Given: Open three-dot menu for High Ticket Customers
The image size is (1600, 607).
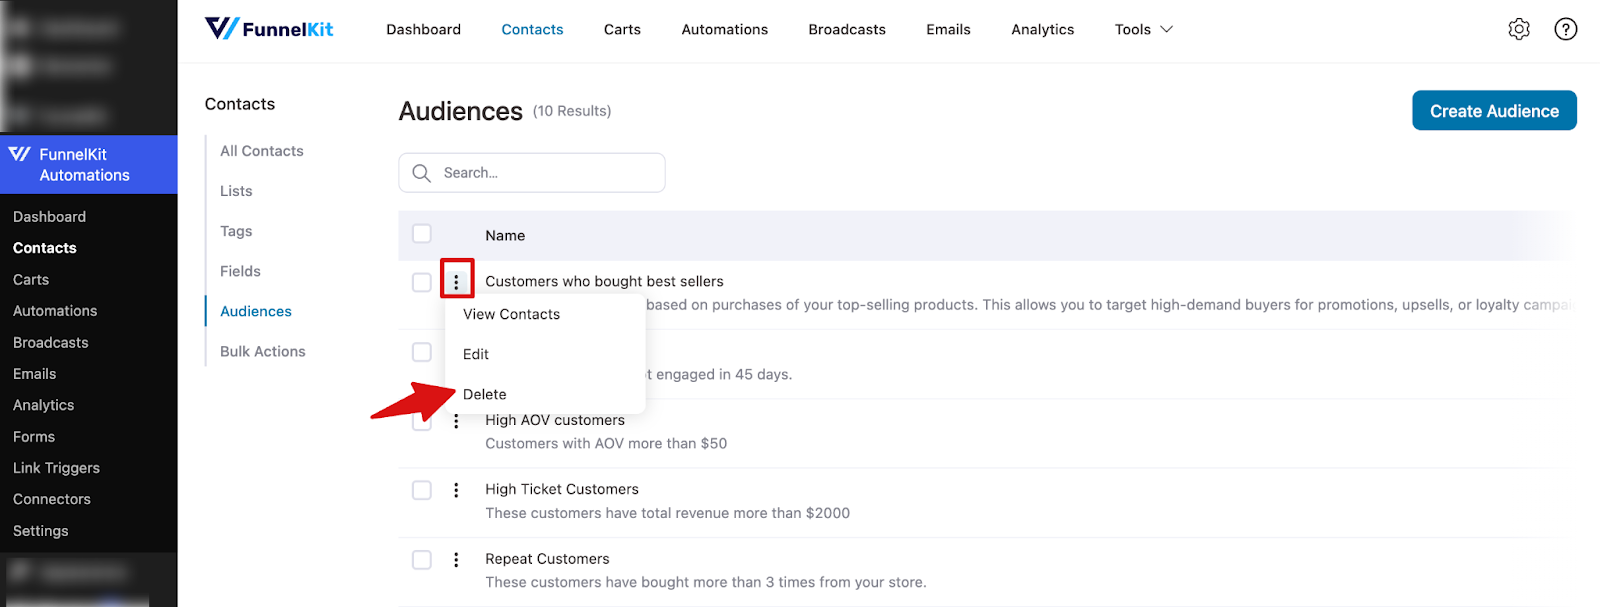Looking at the screenshot, I should point(456,490).
